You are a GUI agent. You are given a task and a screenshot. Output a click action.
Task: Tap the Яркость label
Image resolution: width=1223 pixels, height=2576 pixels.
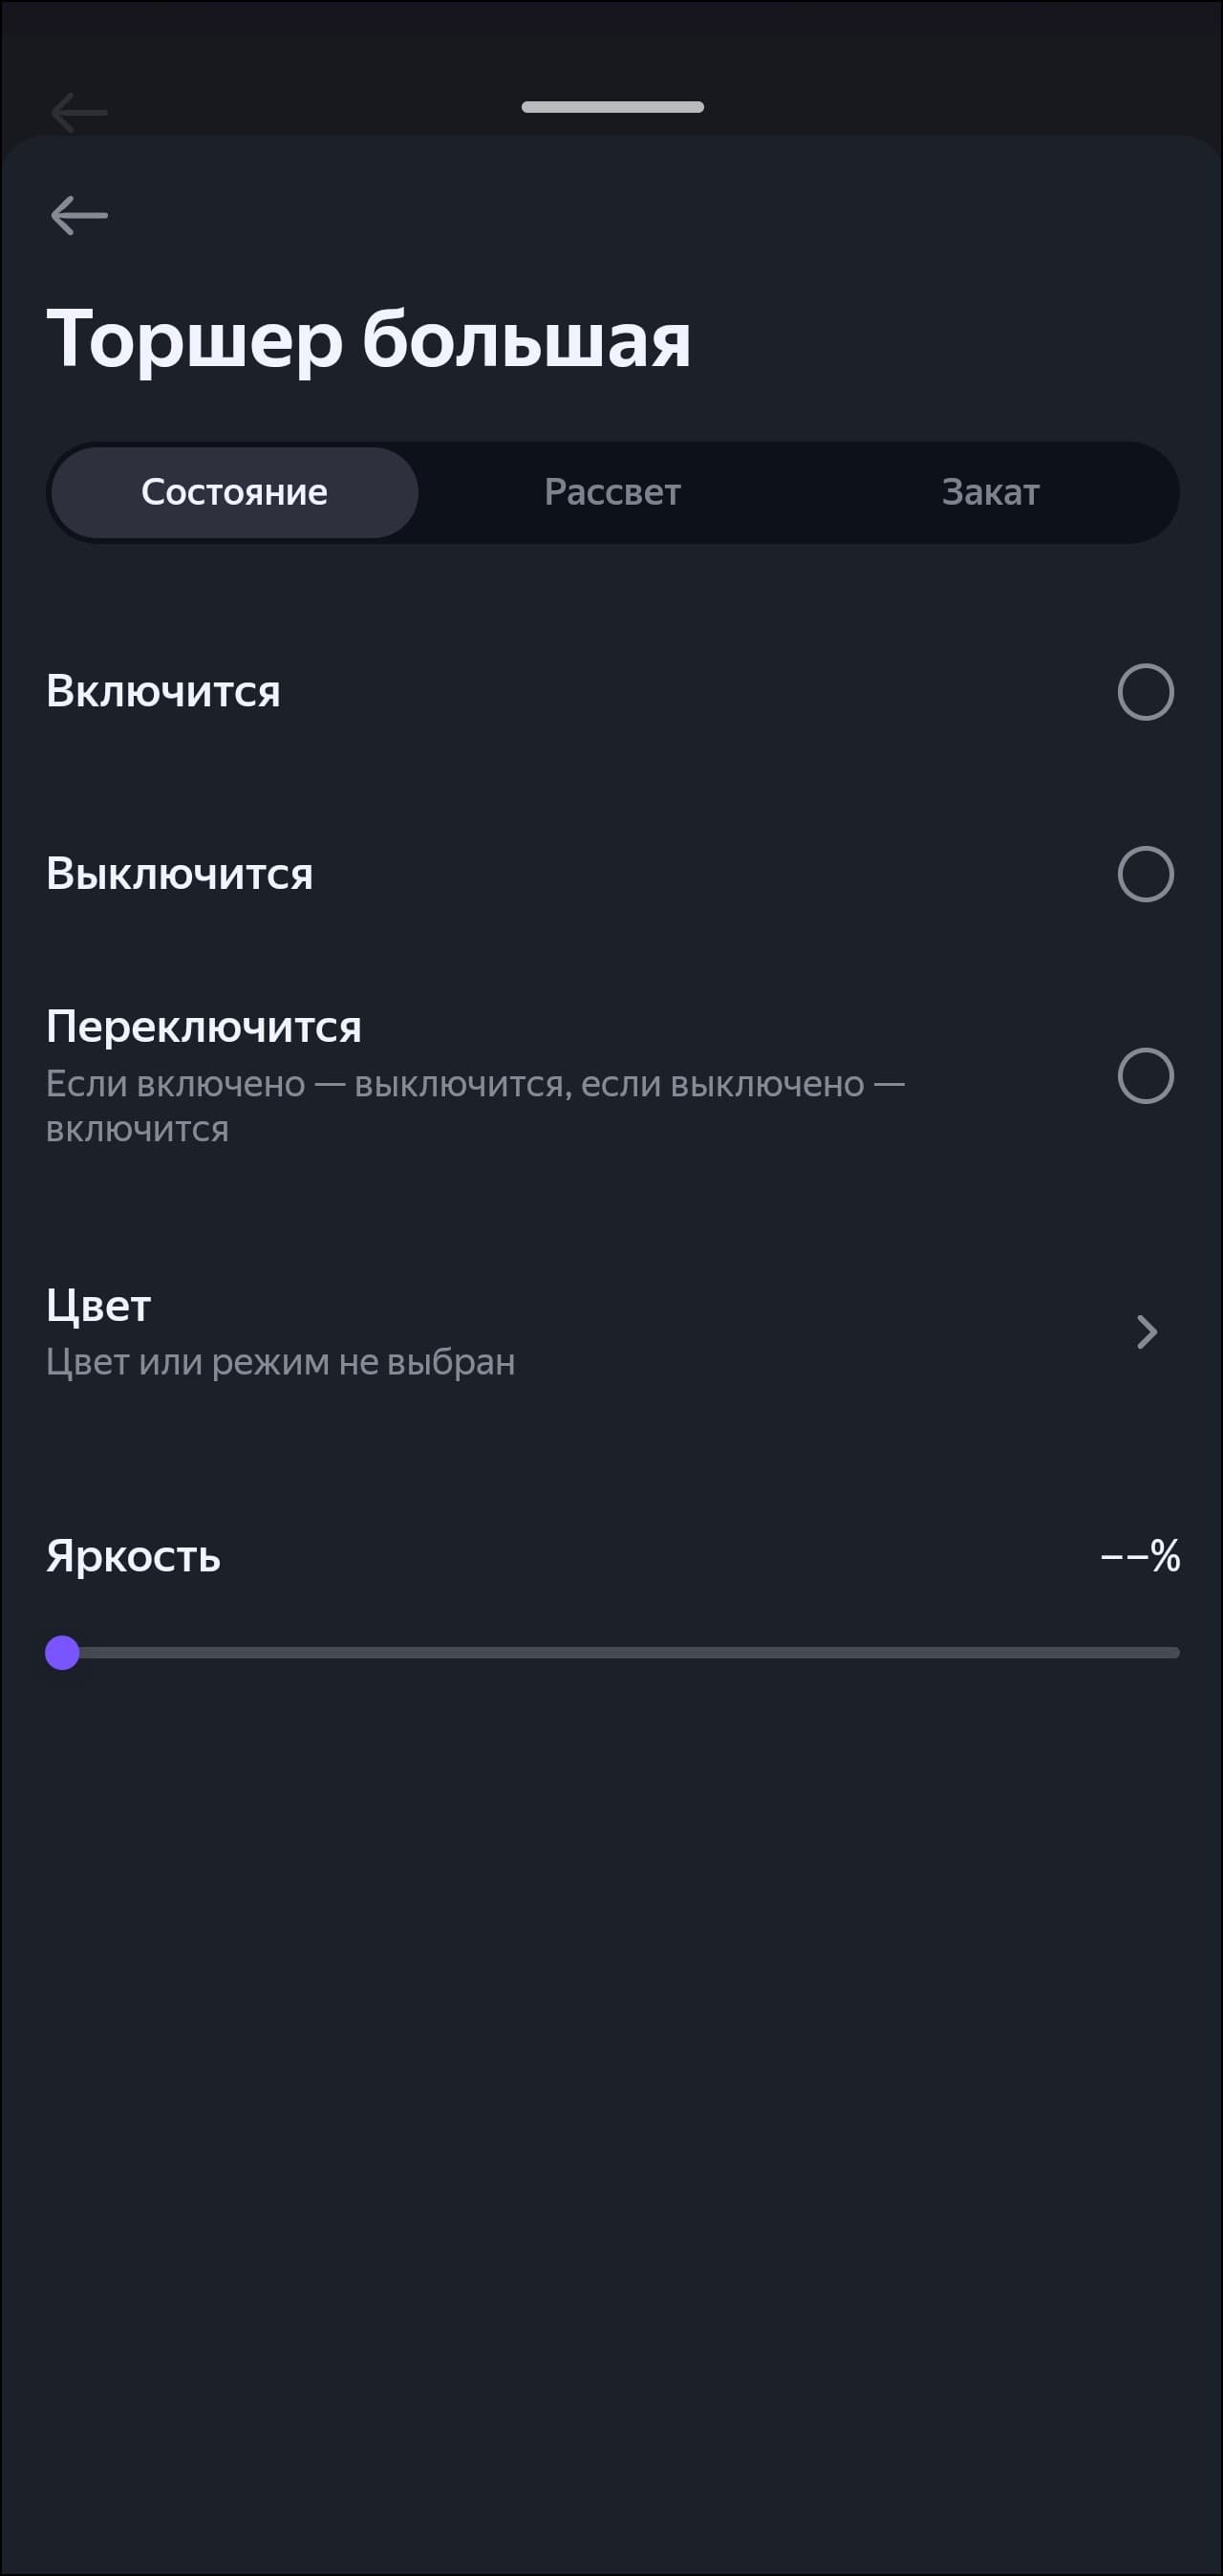pyautogui.click(x=133, y=1556)
